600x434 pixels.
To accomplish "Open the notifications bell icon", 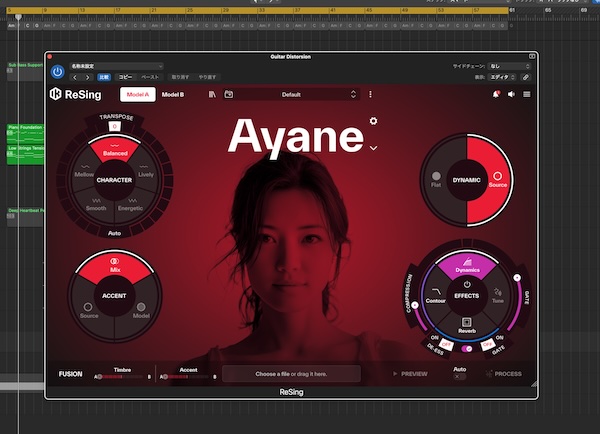I will click(496, 94).
